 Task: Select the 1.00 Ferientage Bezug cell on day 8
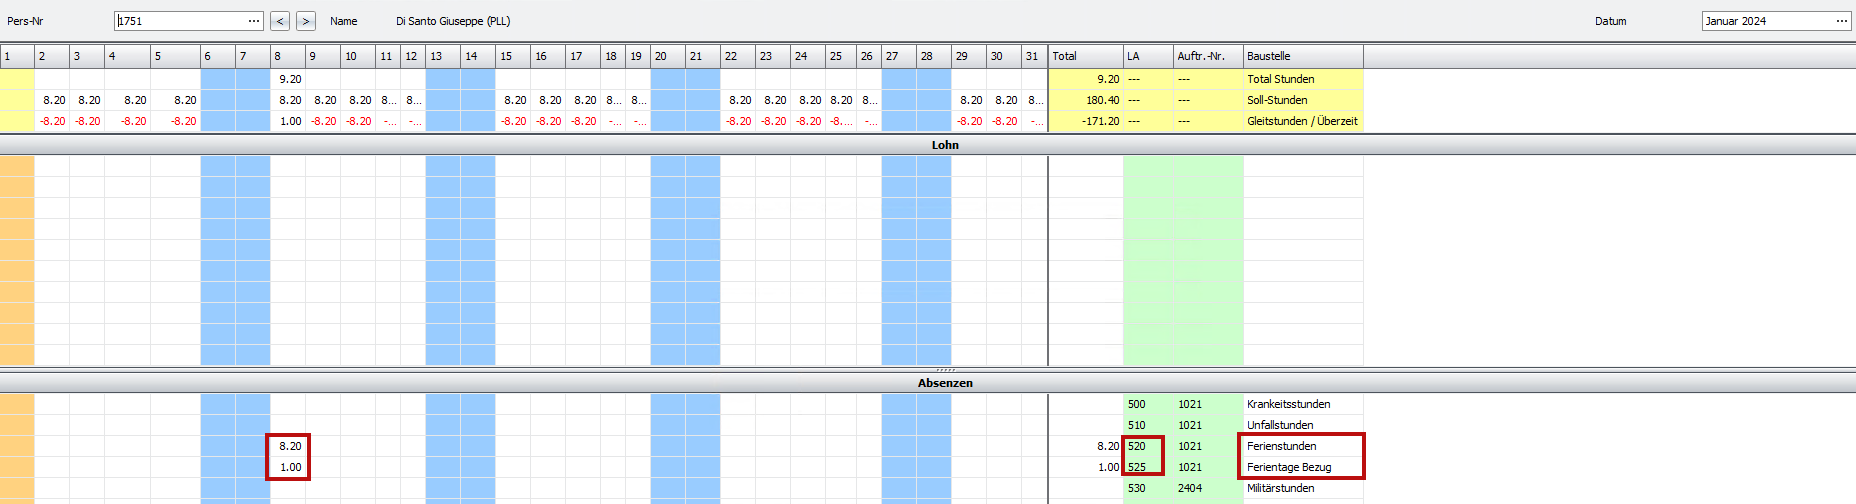point(288,467)
